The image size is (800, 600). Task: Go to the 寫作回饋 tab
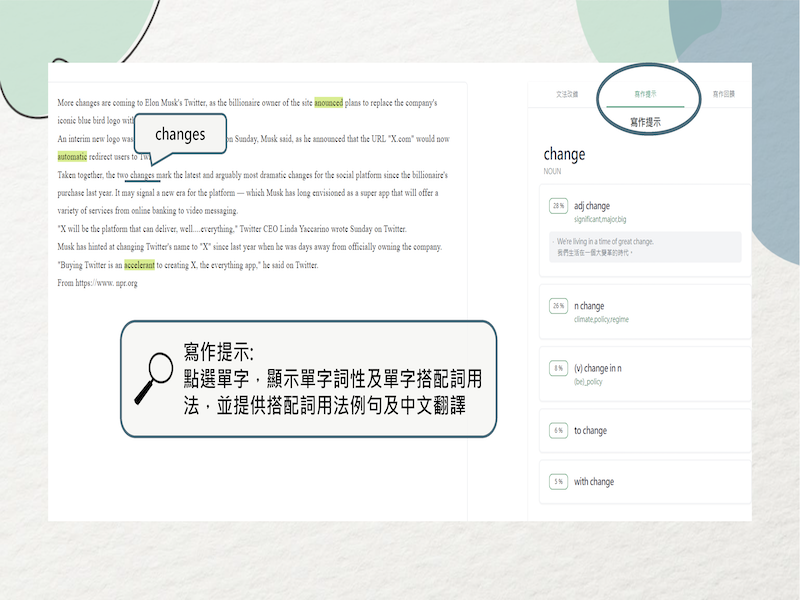(x=724, y=94)
